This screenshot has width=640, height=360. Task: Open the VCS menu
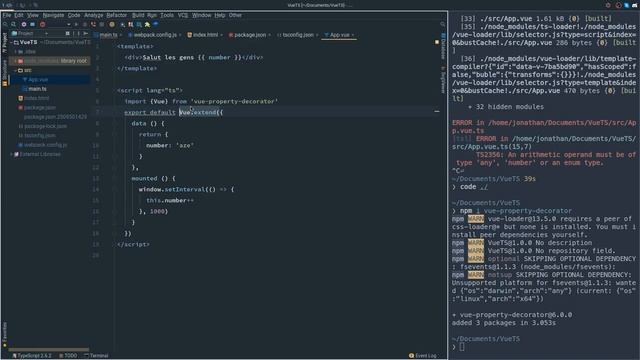click(183, 15)
